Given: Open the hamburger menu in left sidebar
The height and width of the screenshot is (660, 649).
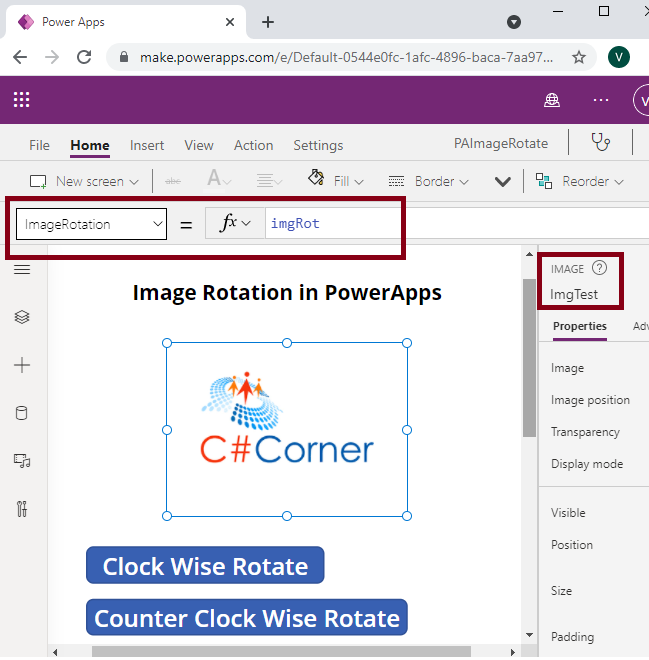Looking at the screenshot, I should [x=22, y=269].
